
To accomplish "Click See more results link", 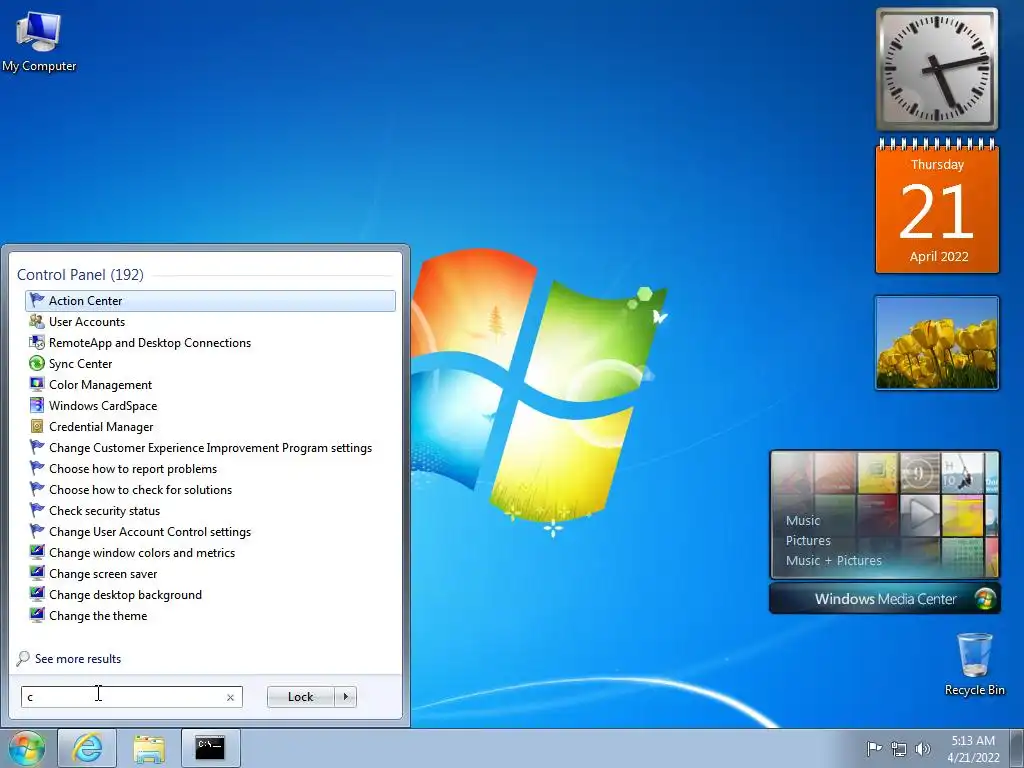I will 78,659.
